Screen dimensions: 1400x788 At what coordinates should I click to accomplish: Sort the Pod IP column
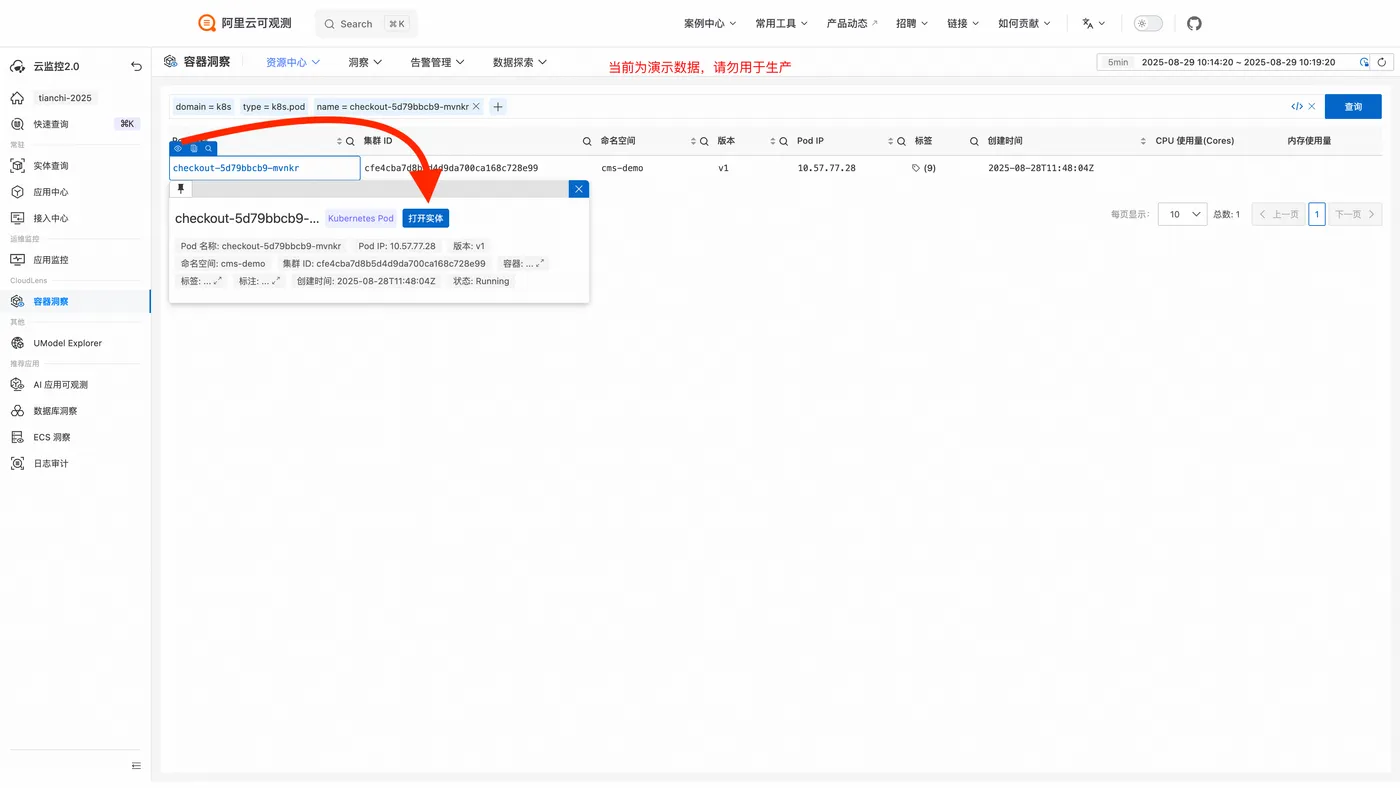[x=890, y=141]
